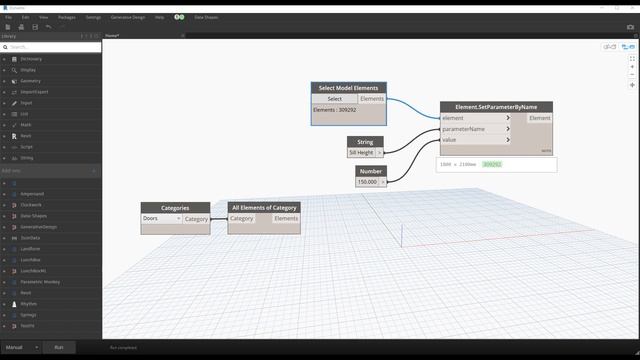Click the Zoom to fit canvas icon

pyautogui.click(x=632, y=59)
